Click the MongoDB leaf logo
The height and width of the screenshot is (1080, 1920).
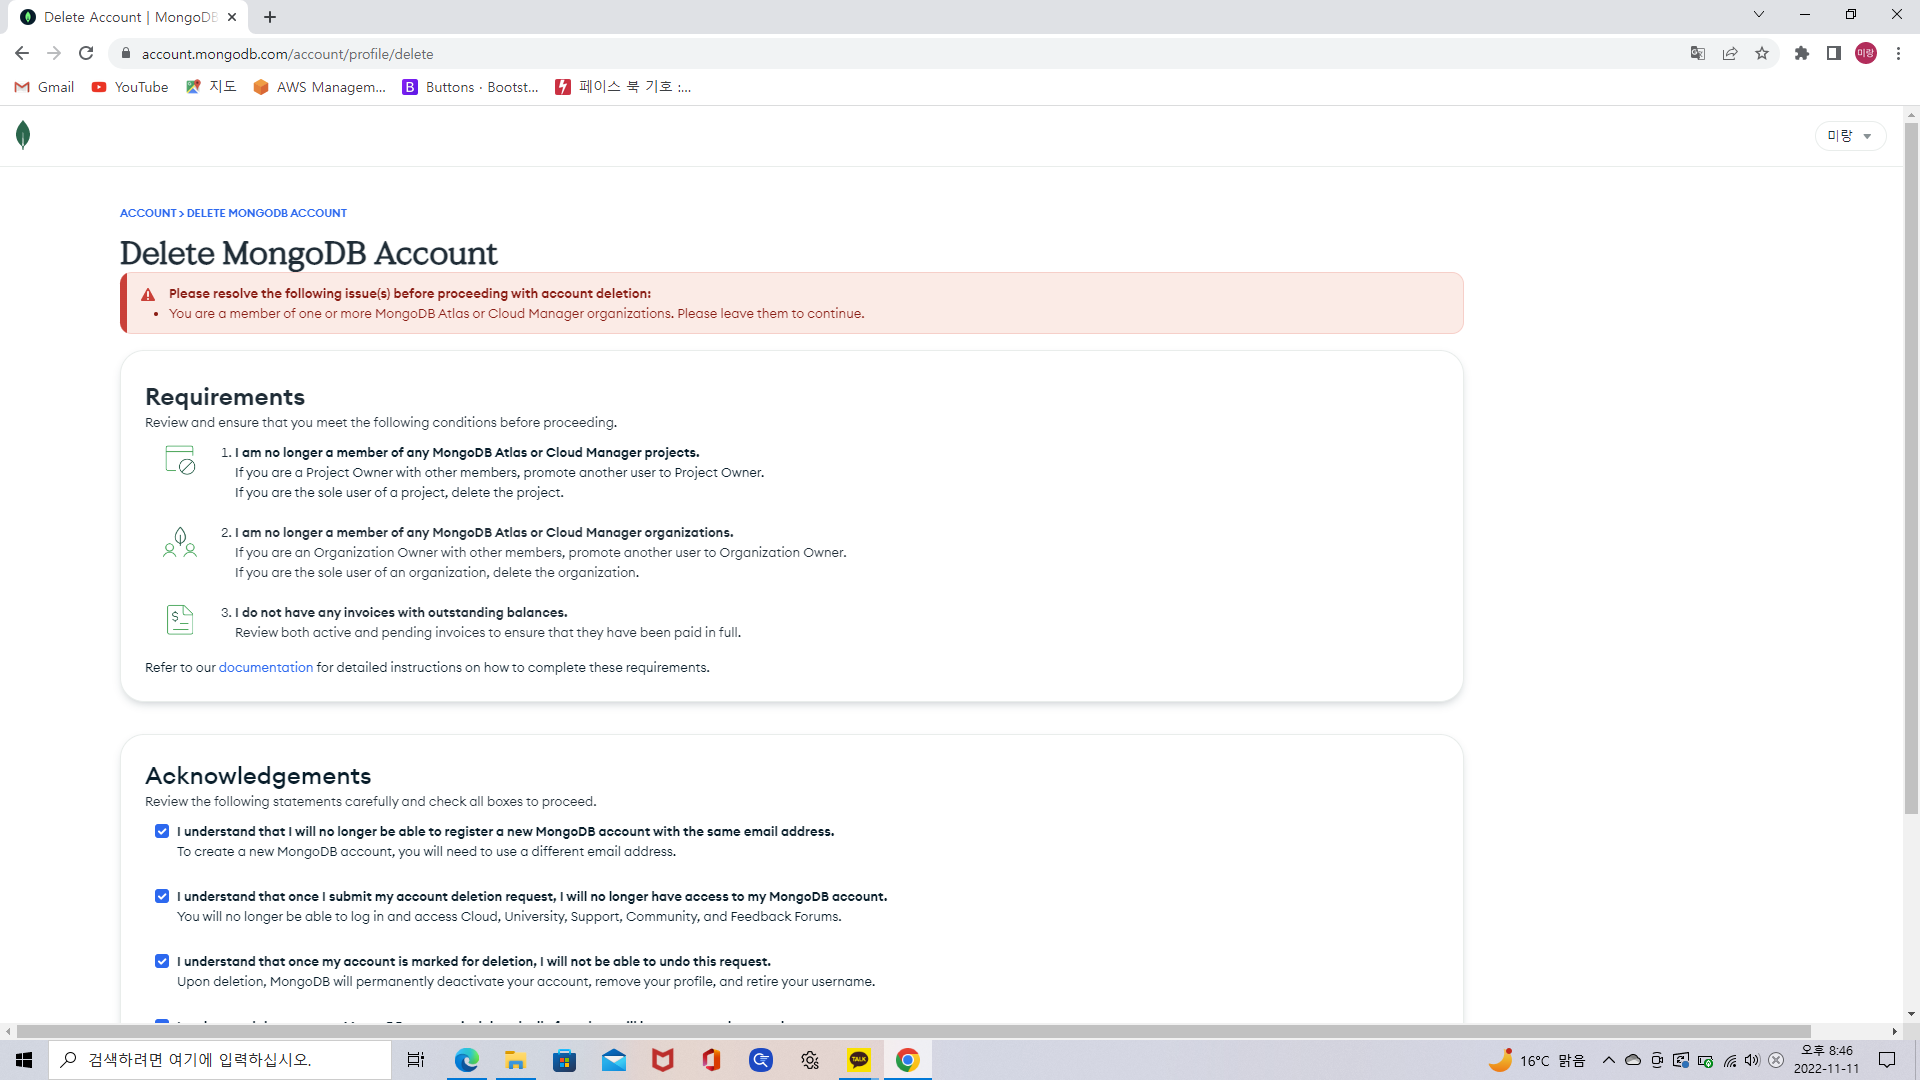tap(23, 135)
